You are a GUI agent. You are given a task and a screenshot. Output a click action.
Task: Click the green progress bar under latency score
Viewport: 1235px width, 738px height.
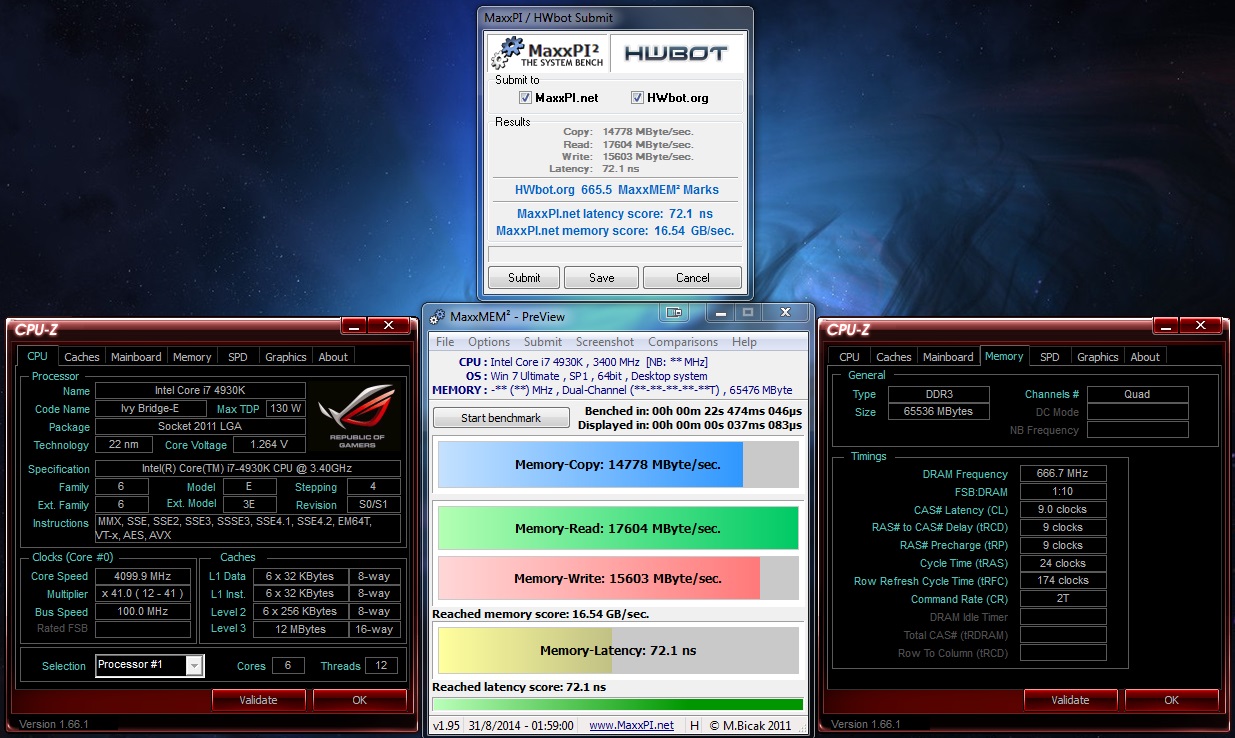pos(618,704)
